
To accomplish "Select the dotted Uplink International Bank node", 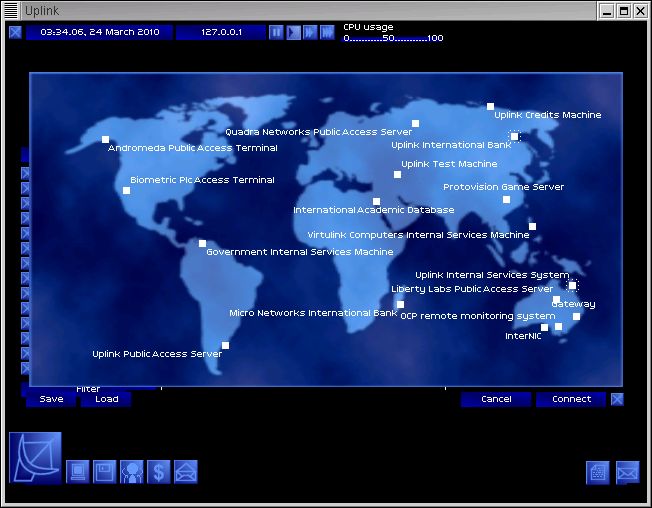I will [x=515, y=136].
